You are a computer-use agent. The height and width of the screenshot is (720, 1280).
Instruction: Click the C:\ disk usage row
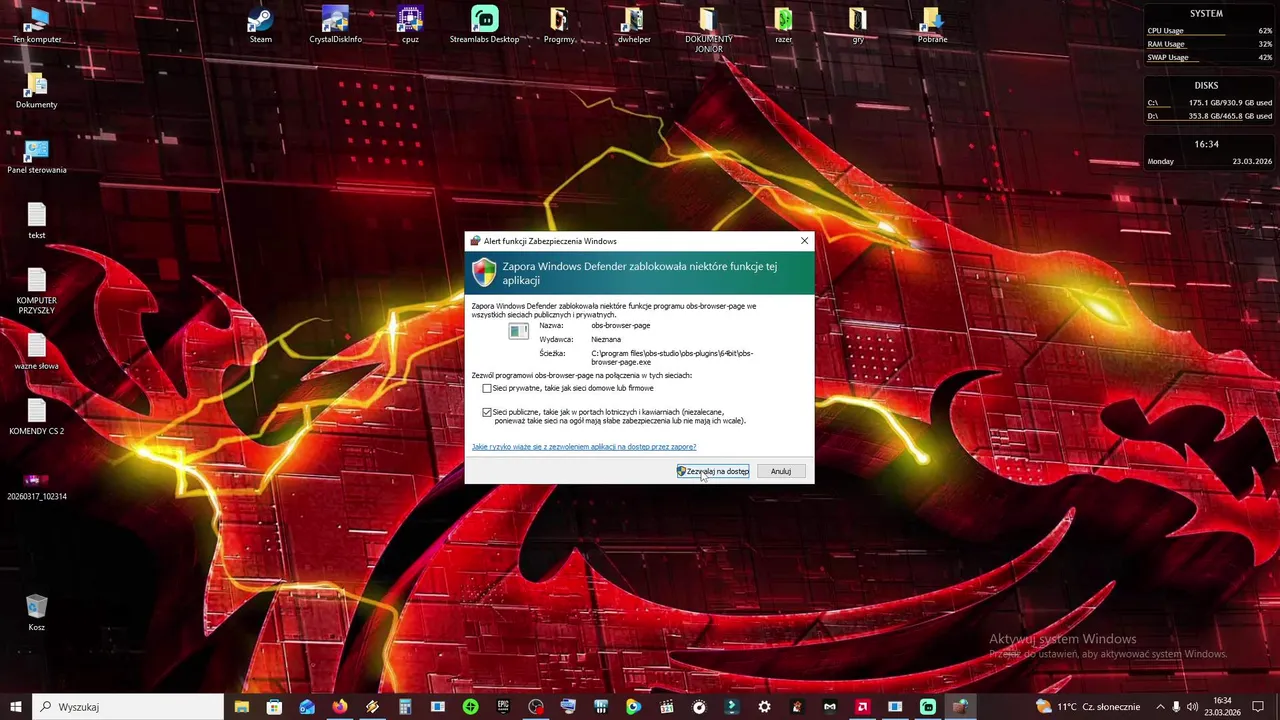point(1209,103)
